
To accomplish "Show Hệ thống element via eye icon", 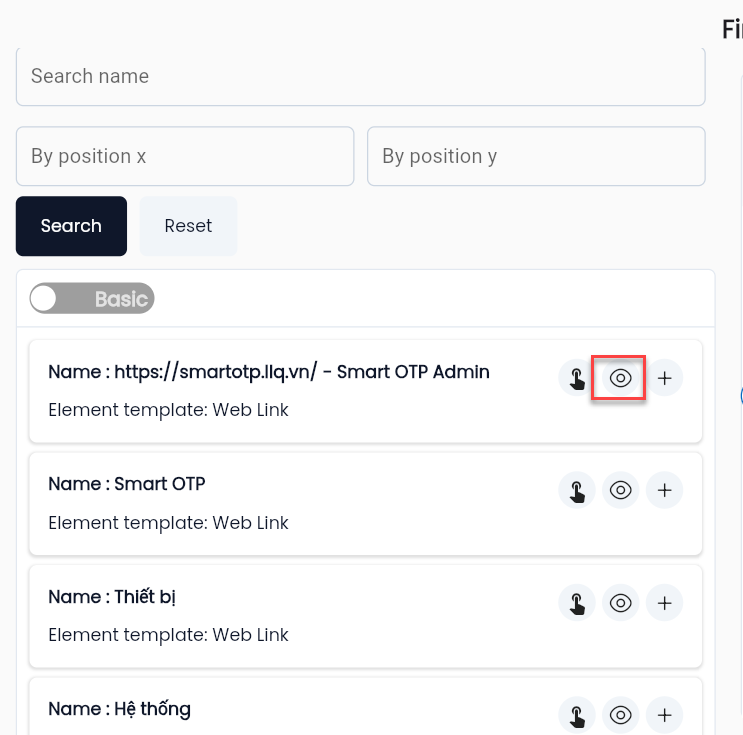I will coord(620,715).
